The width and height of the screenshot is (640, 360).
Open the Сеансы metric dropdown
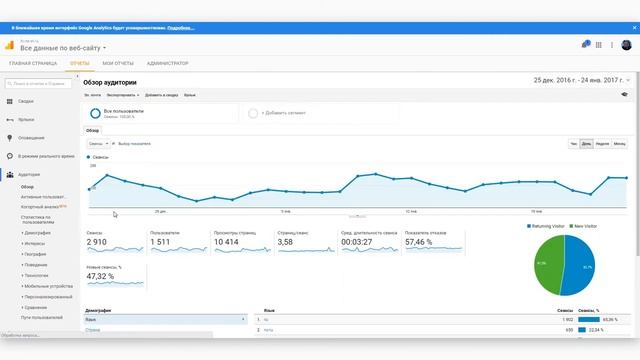(98, 144)
